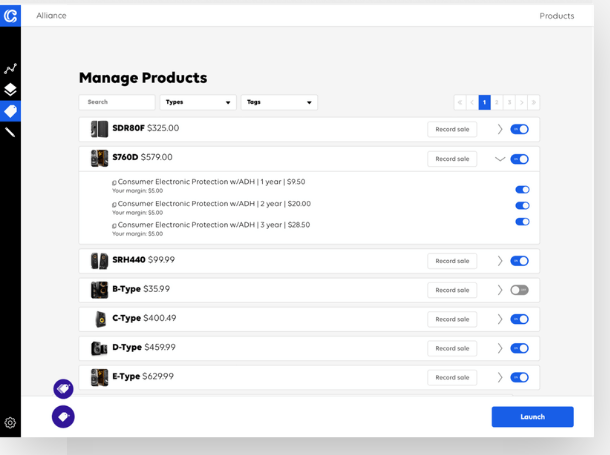Open the Types dropdown filter
Image resolution: width=610 pixels, height=455 pixels.
tap(198, 102)
